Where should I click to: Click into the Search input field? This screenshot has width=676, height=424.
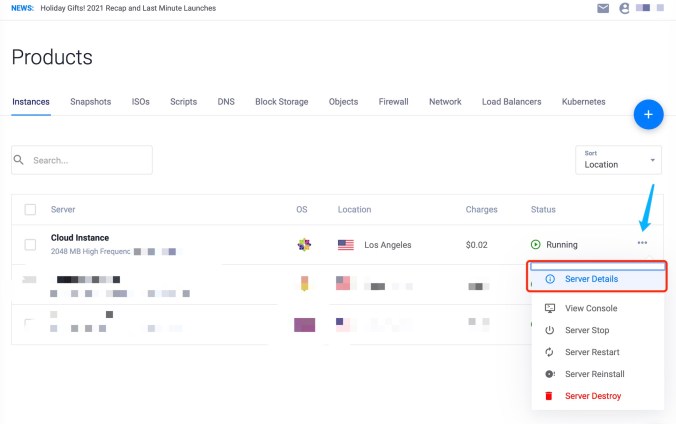[88, 160]
